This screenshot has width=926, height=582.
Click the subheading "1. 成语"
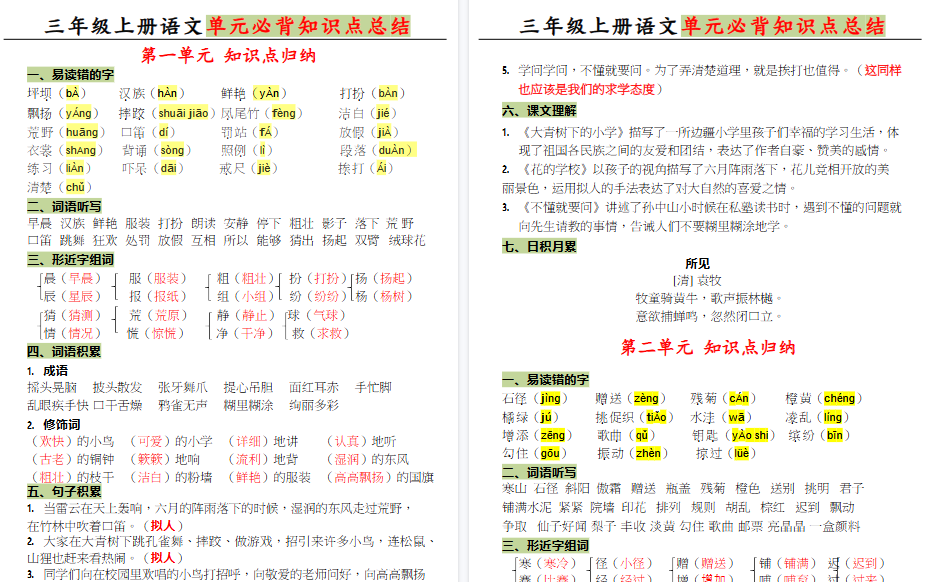47,371
